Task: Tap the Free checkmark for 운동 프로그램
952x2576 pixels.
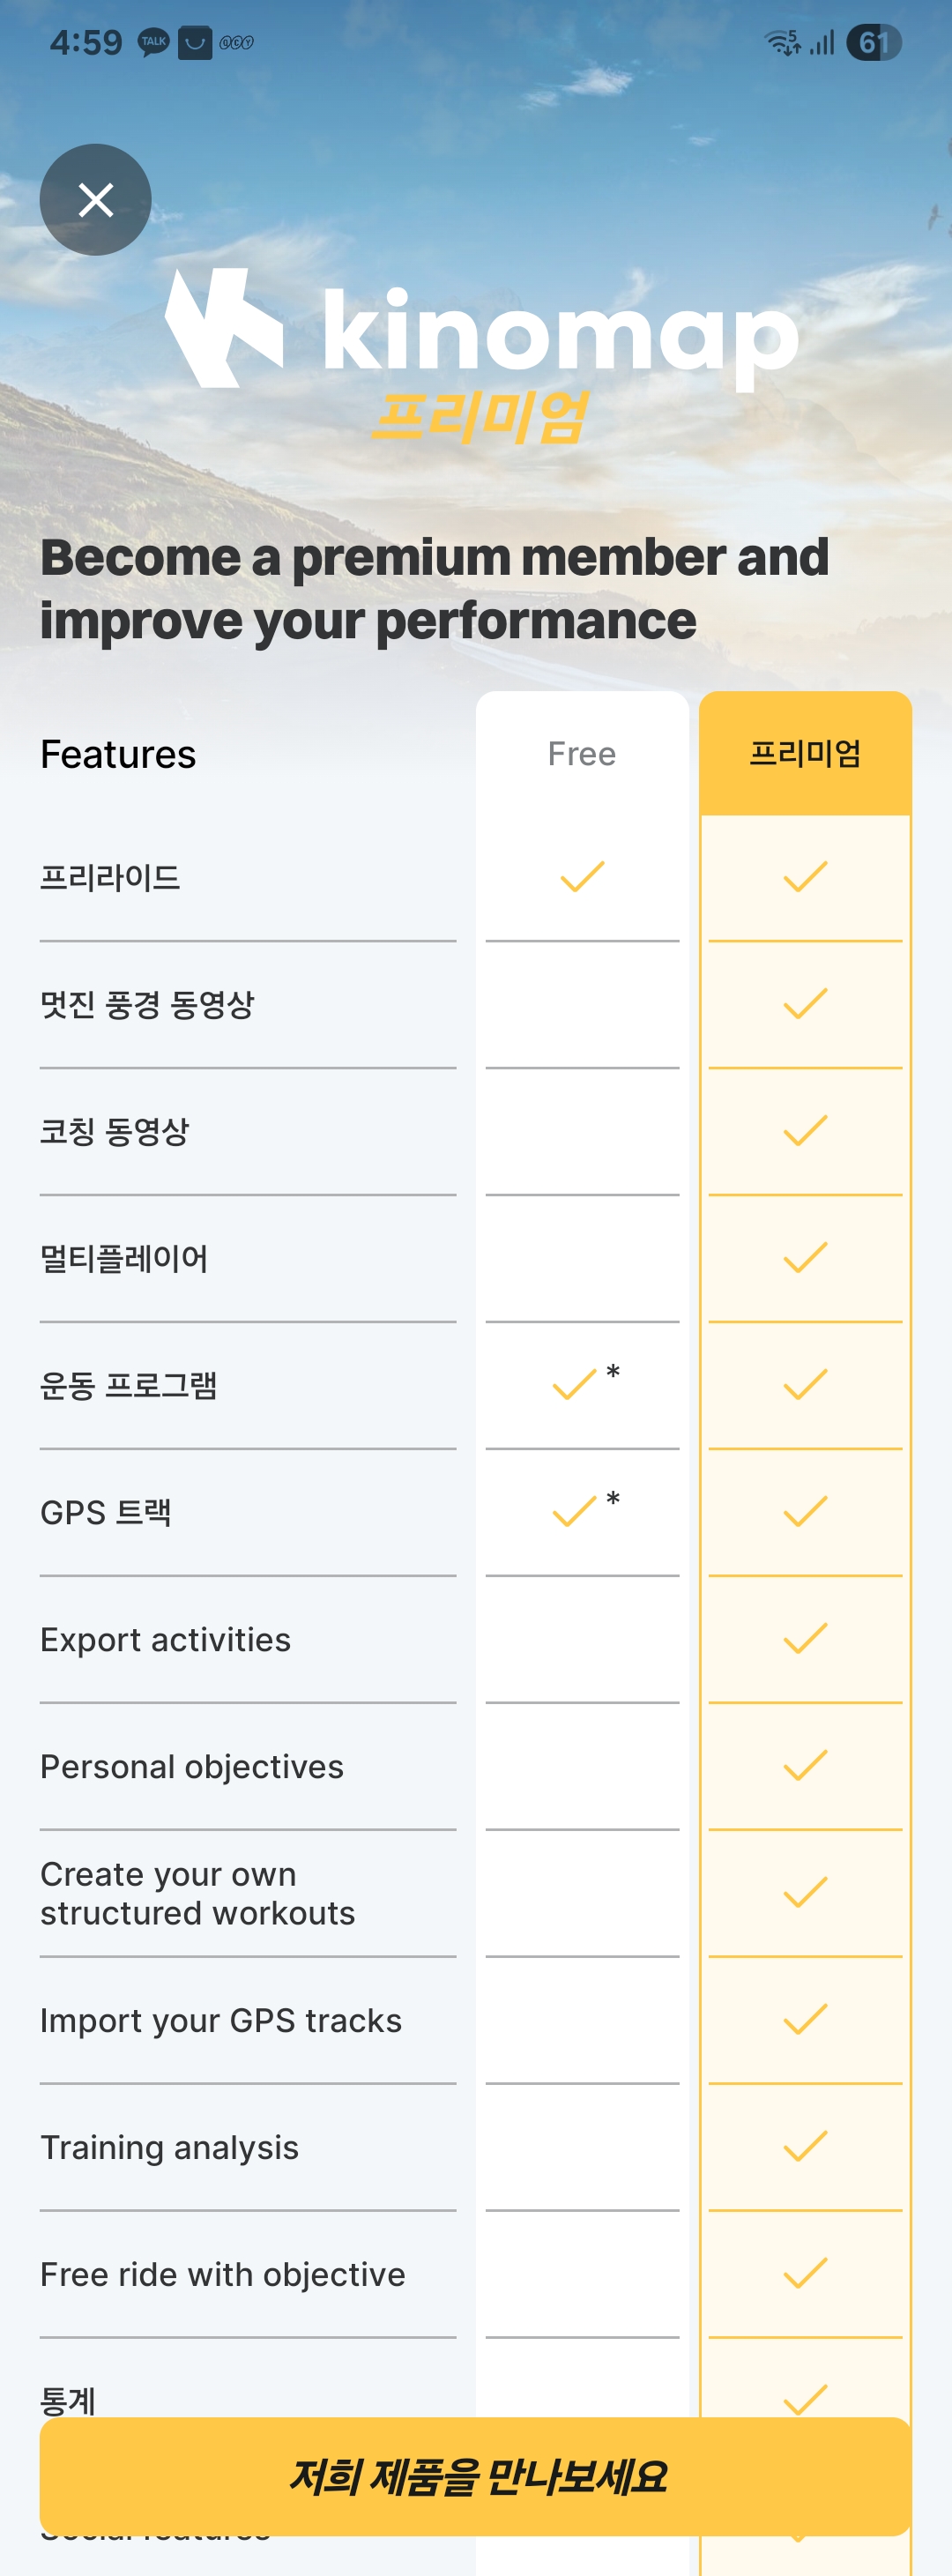Action: tap(575, 1385)
